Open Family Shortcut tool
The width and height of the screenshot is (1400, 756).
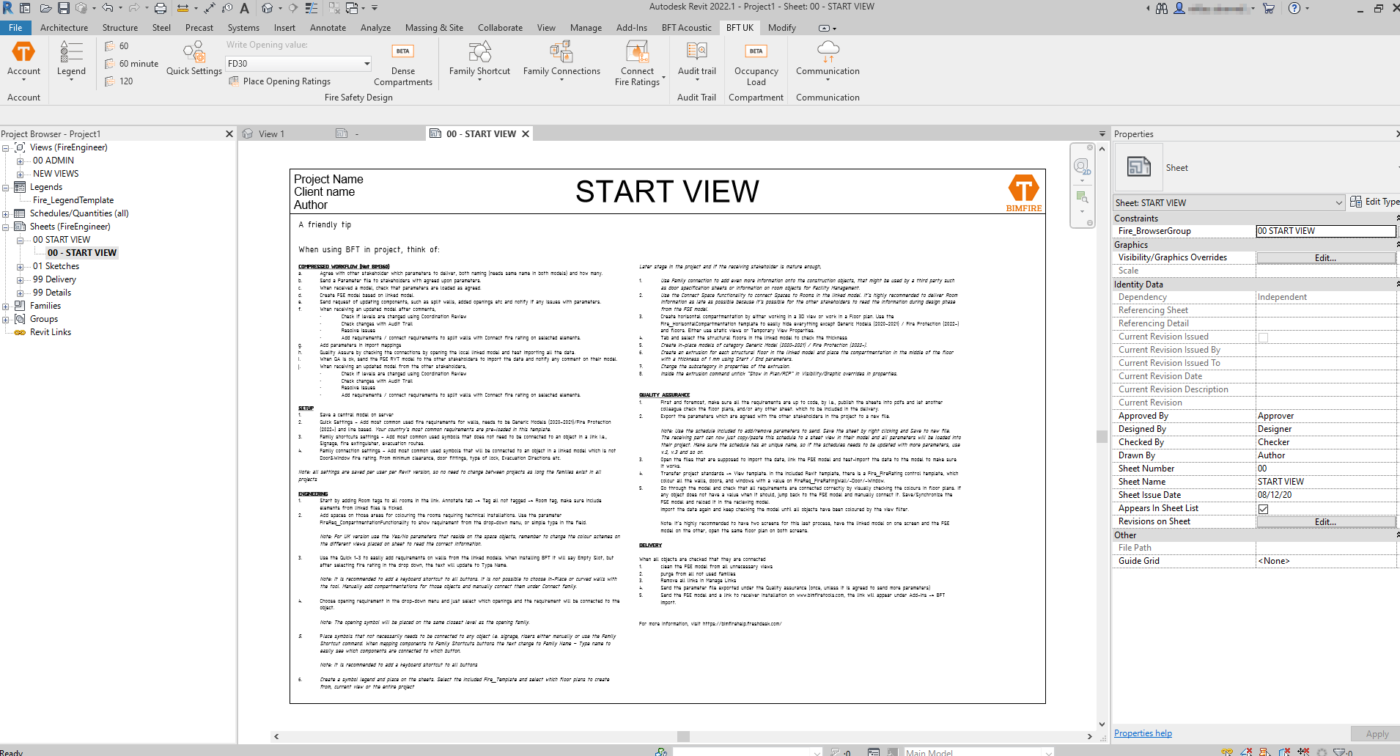point(480,60)
